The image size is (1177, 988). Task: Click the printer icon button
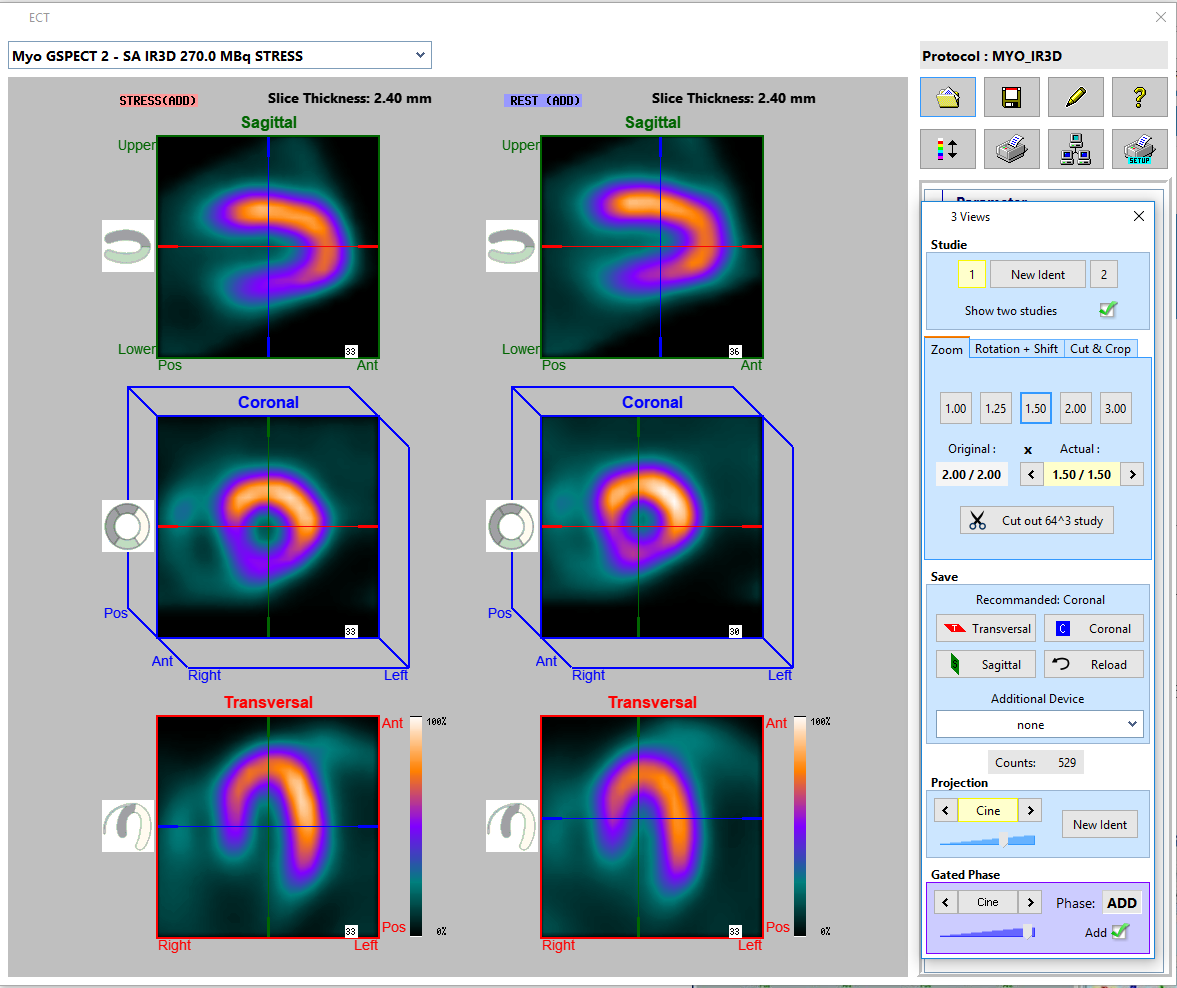point(1011,149)
